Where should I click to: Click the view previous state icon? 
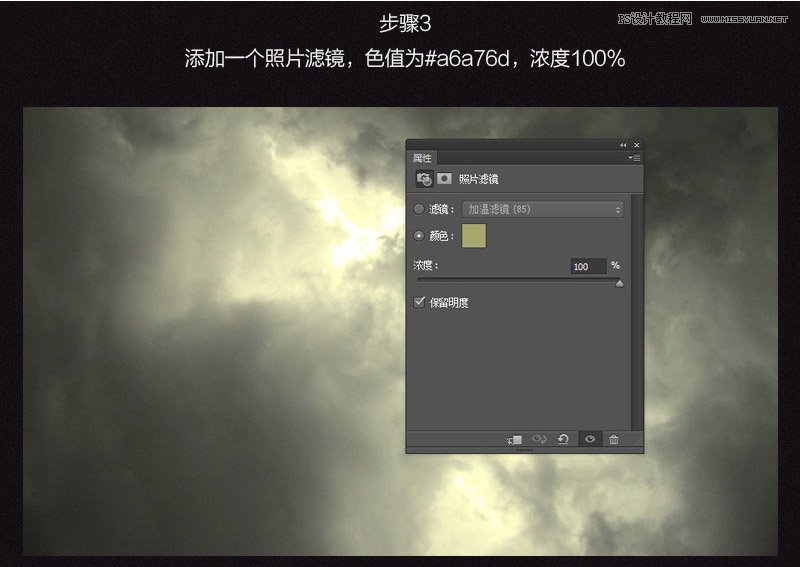pyautogui.click(x=539, y=439)
